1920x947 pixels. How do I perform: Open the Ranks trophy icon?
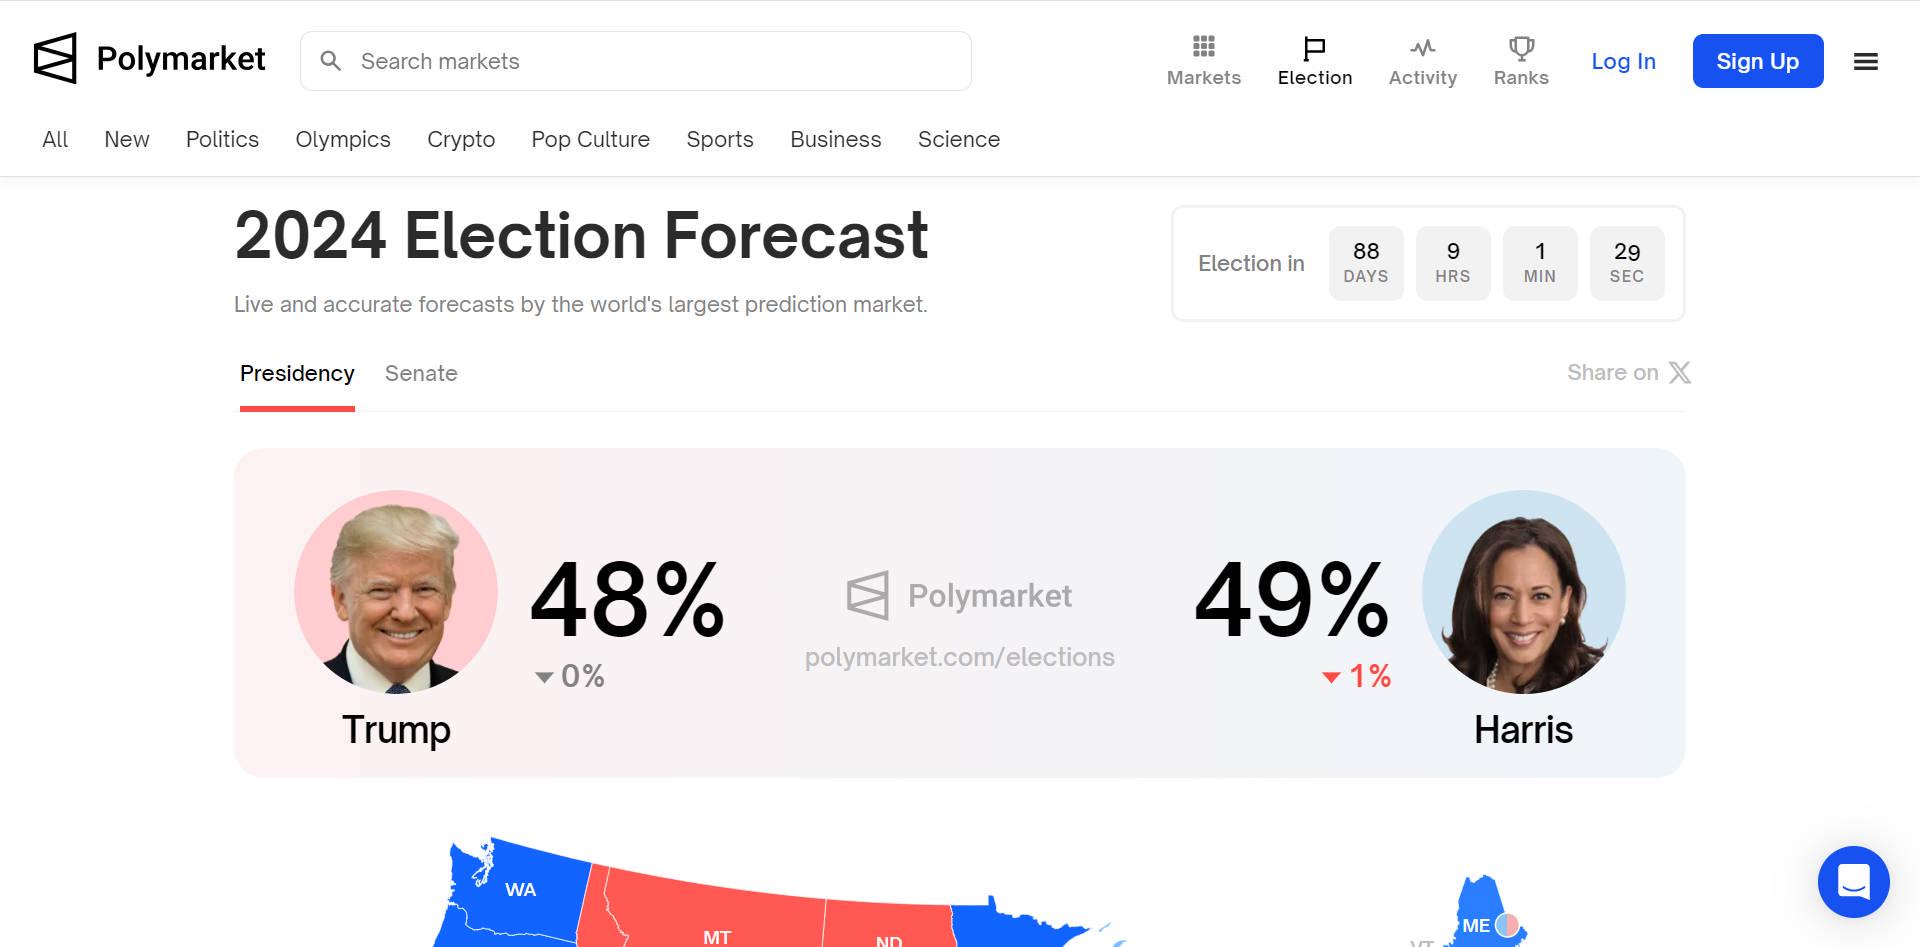(x=1520, y=48)
